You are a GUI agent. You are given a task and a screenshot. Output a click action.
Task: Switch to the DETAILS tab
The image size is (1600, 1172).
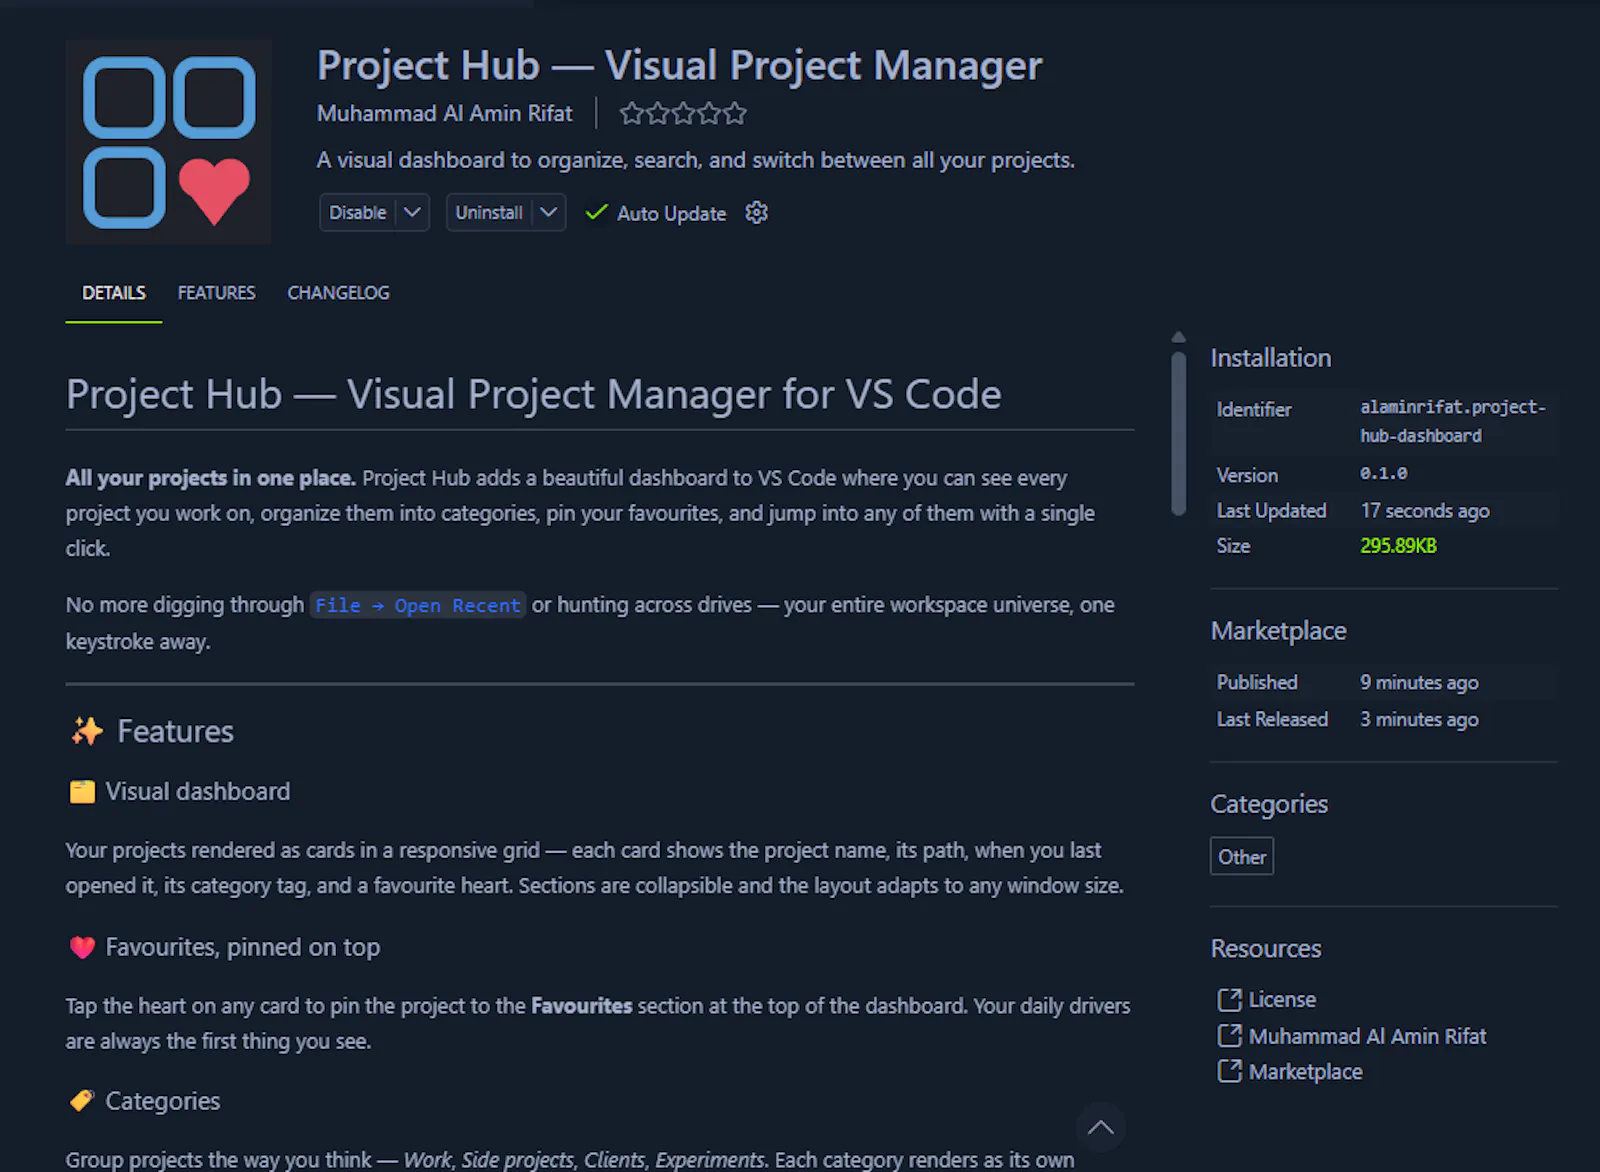(114, 293)
